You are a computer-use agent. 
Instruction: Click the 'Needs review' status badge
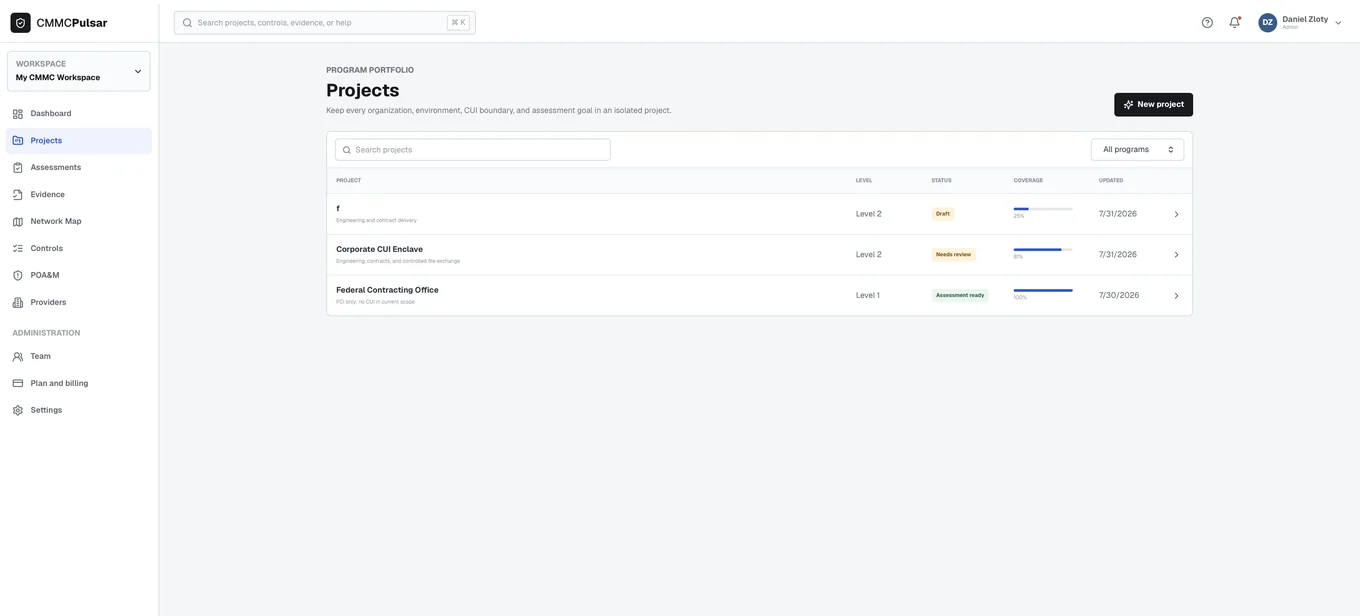[953, 255]
